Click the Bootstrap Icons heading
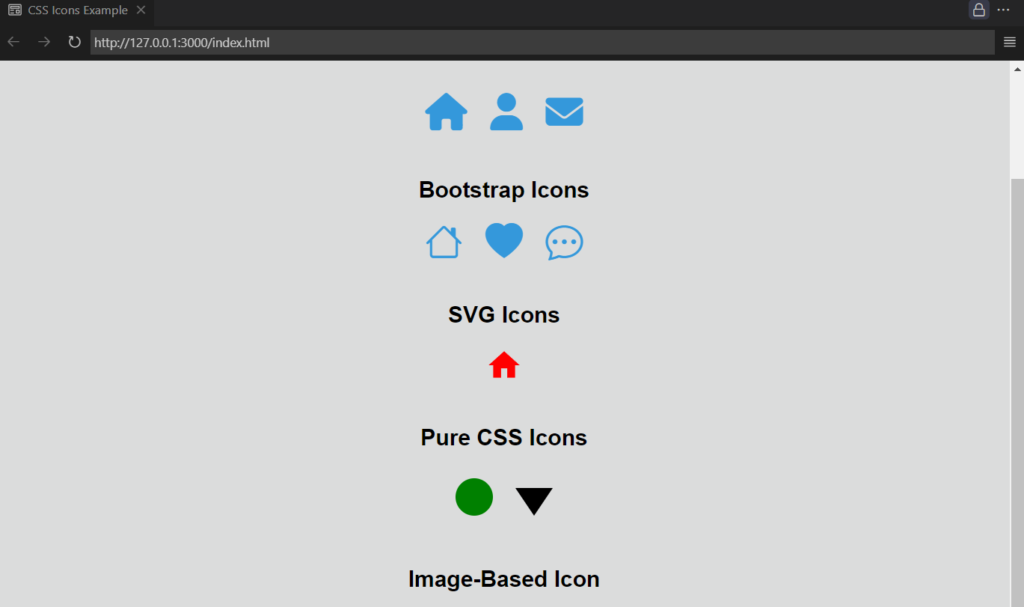Viewport: 1024px width, 607px height. coord(504,189)
